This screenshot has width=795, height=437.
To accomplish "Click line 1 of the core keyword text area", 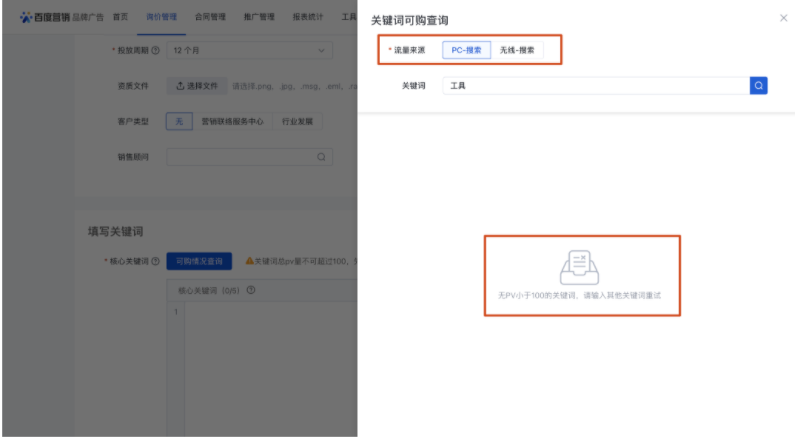I will [271, 311].
